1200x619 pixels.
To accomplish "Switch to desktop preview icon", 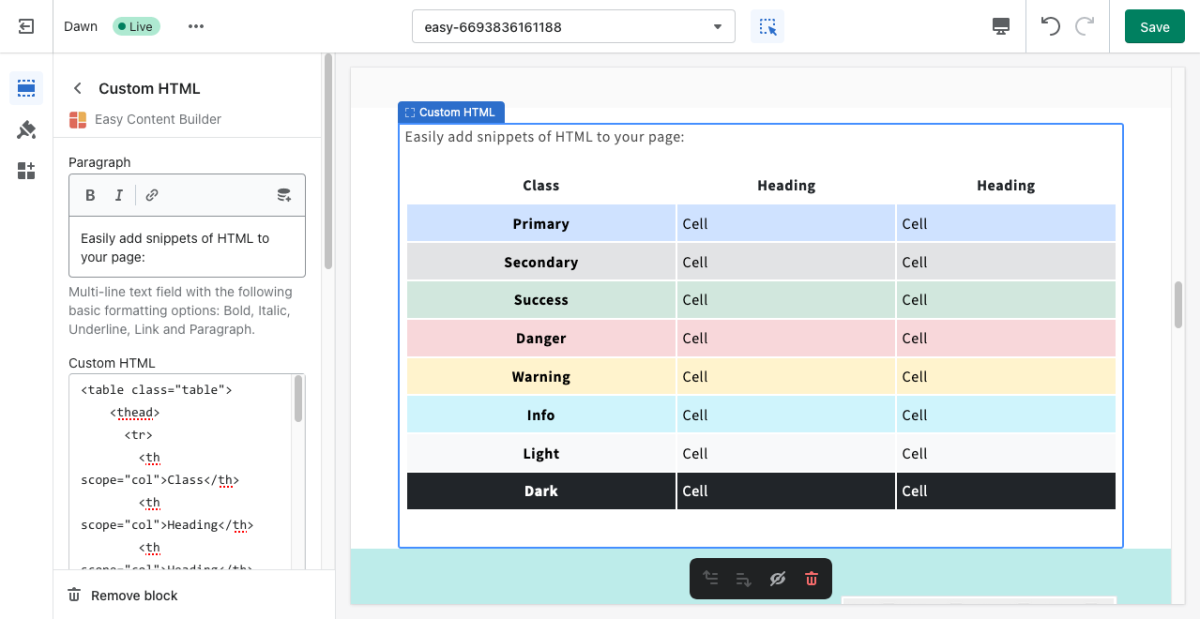I will pos(1000,27).
